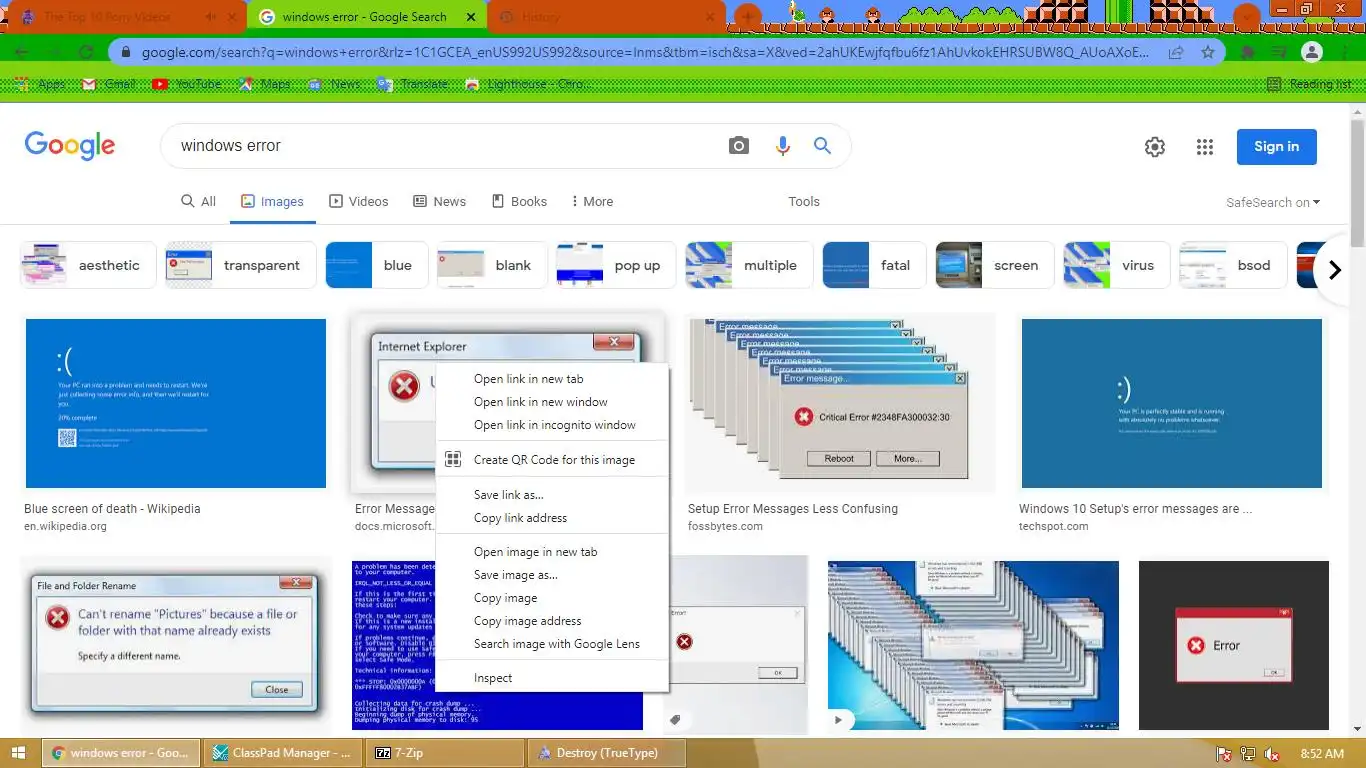Choose Open link in incognito window
The height and width of the screenshot is (768, 1366).
(552, 425)
